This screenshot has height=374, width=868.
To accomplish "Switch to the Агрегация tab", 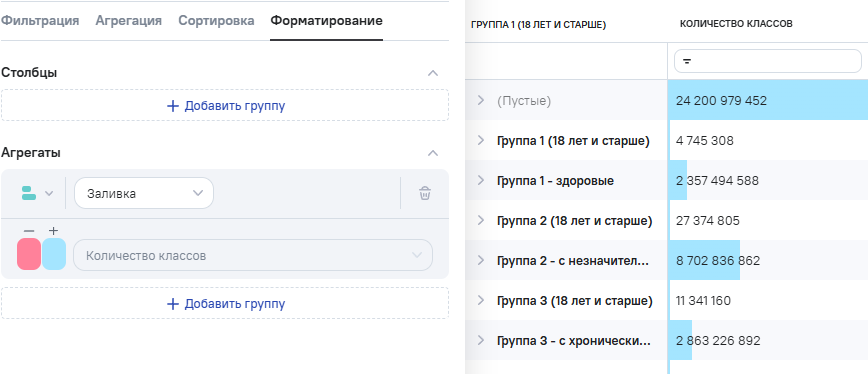I will tap(128, 21).
